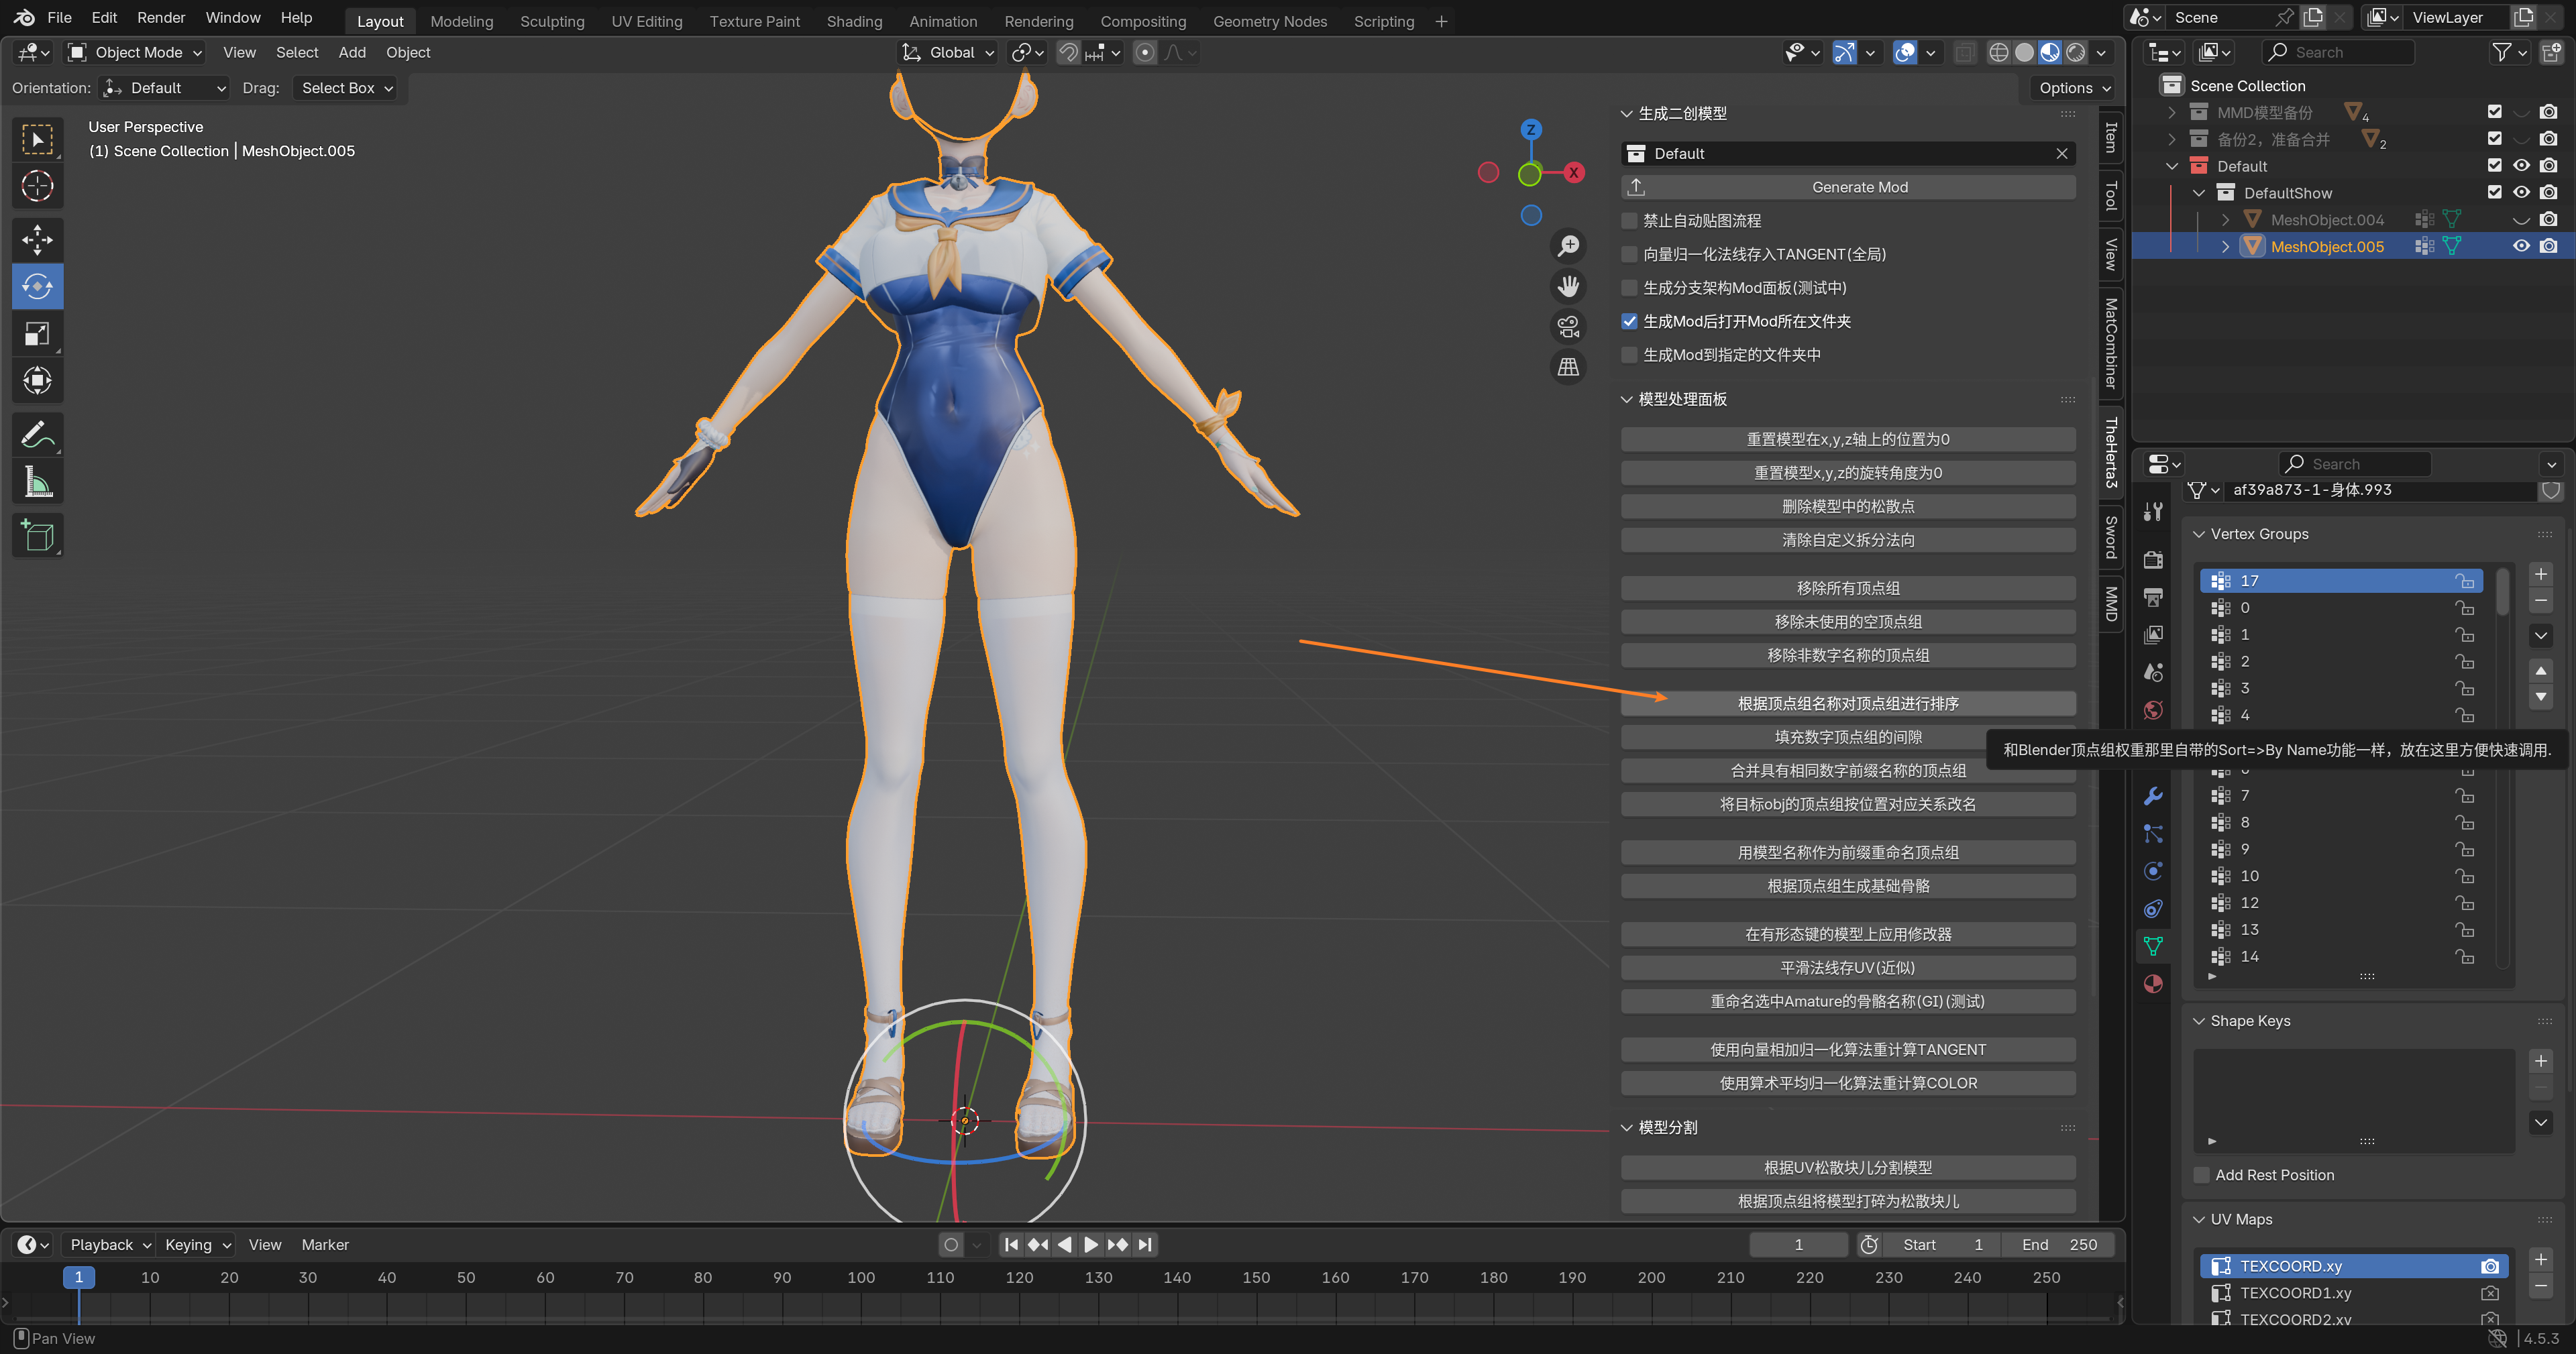
Task: Pick the Rotate tool
Action: [37, 287]
